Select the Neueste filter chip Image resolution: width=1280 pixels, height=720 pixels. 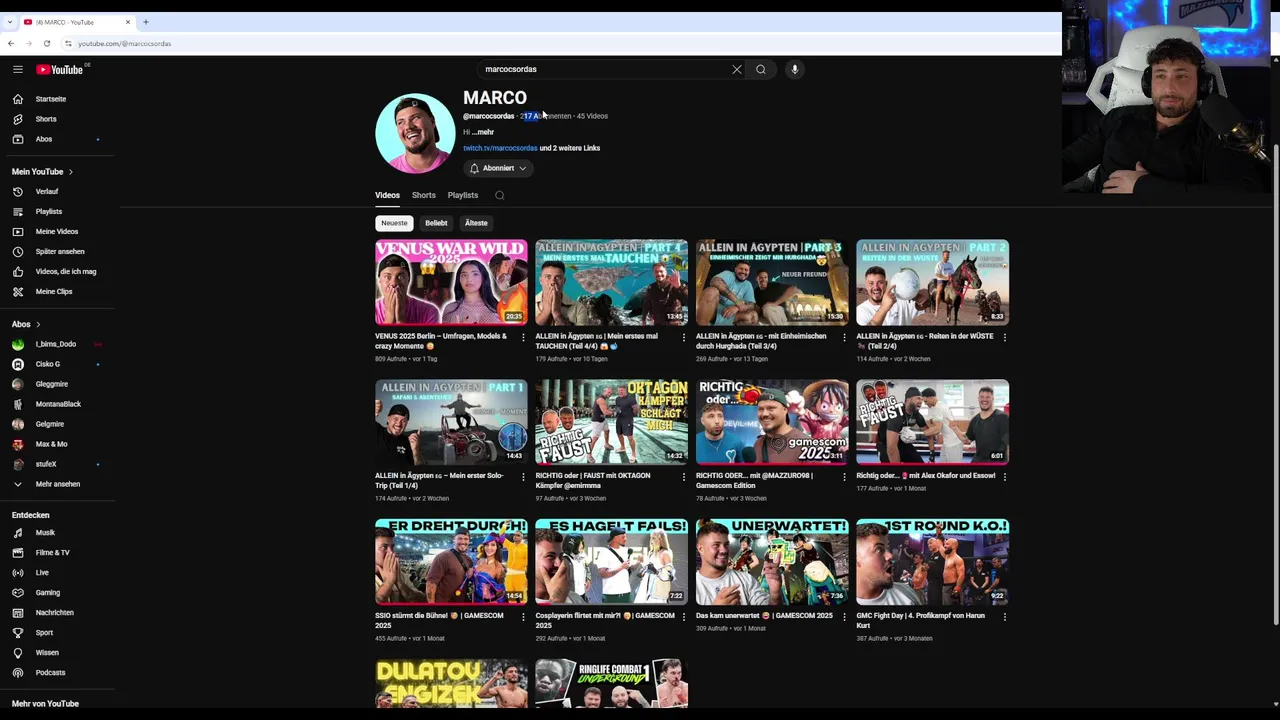(394, 223)
